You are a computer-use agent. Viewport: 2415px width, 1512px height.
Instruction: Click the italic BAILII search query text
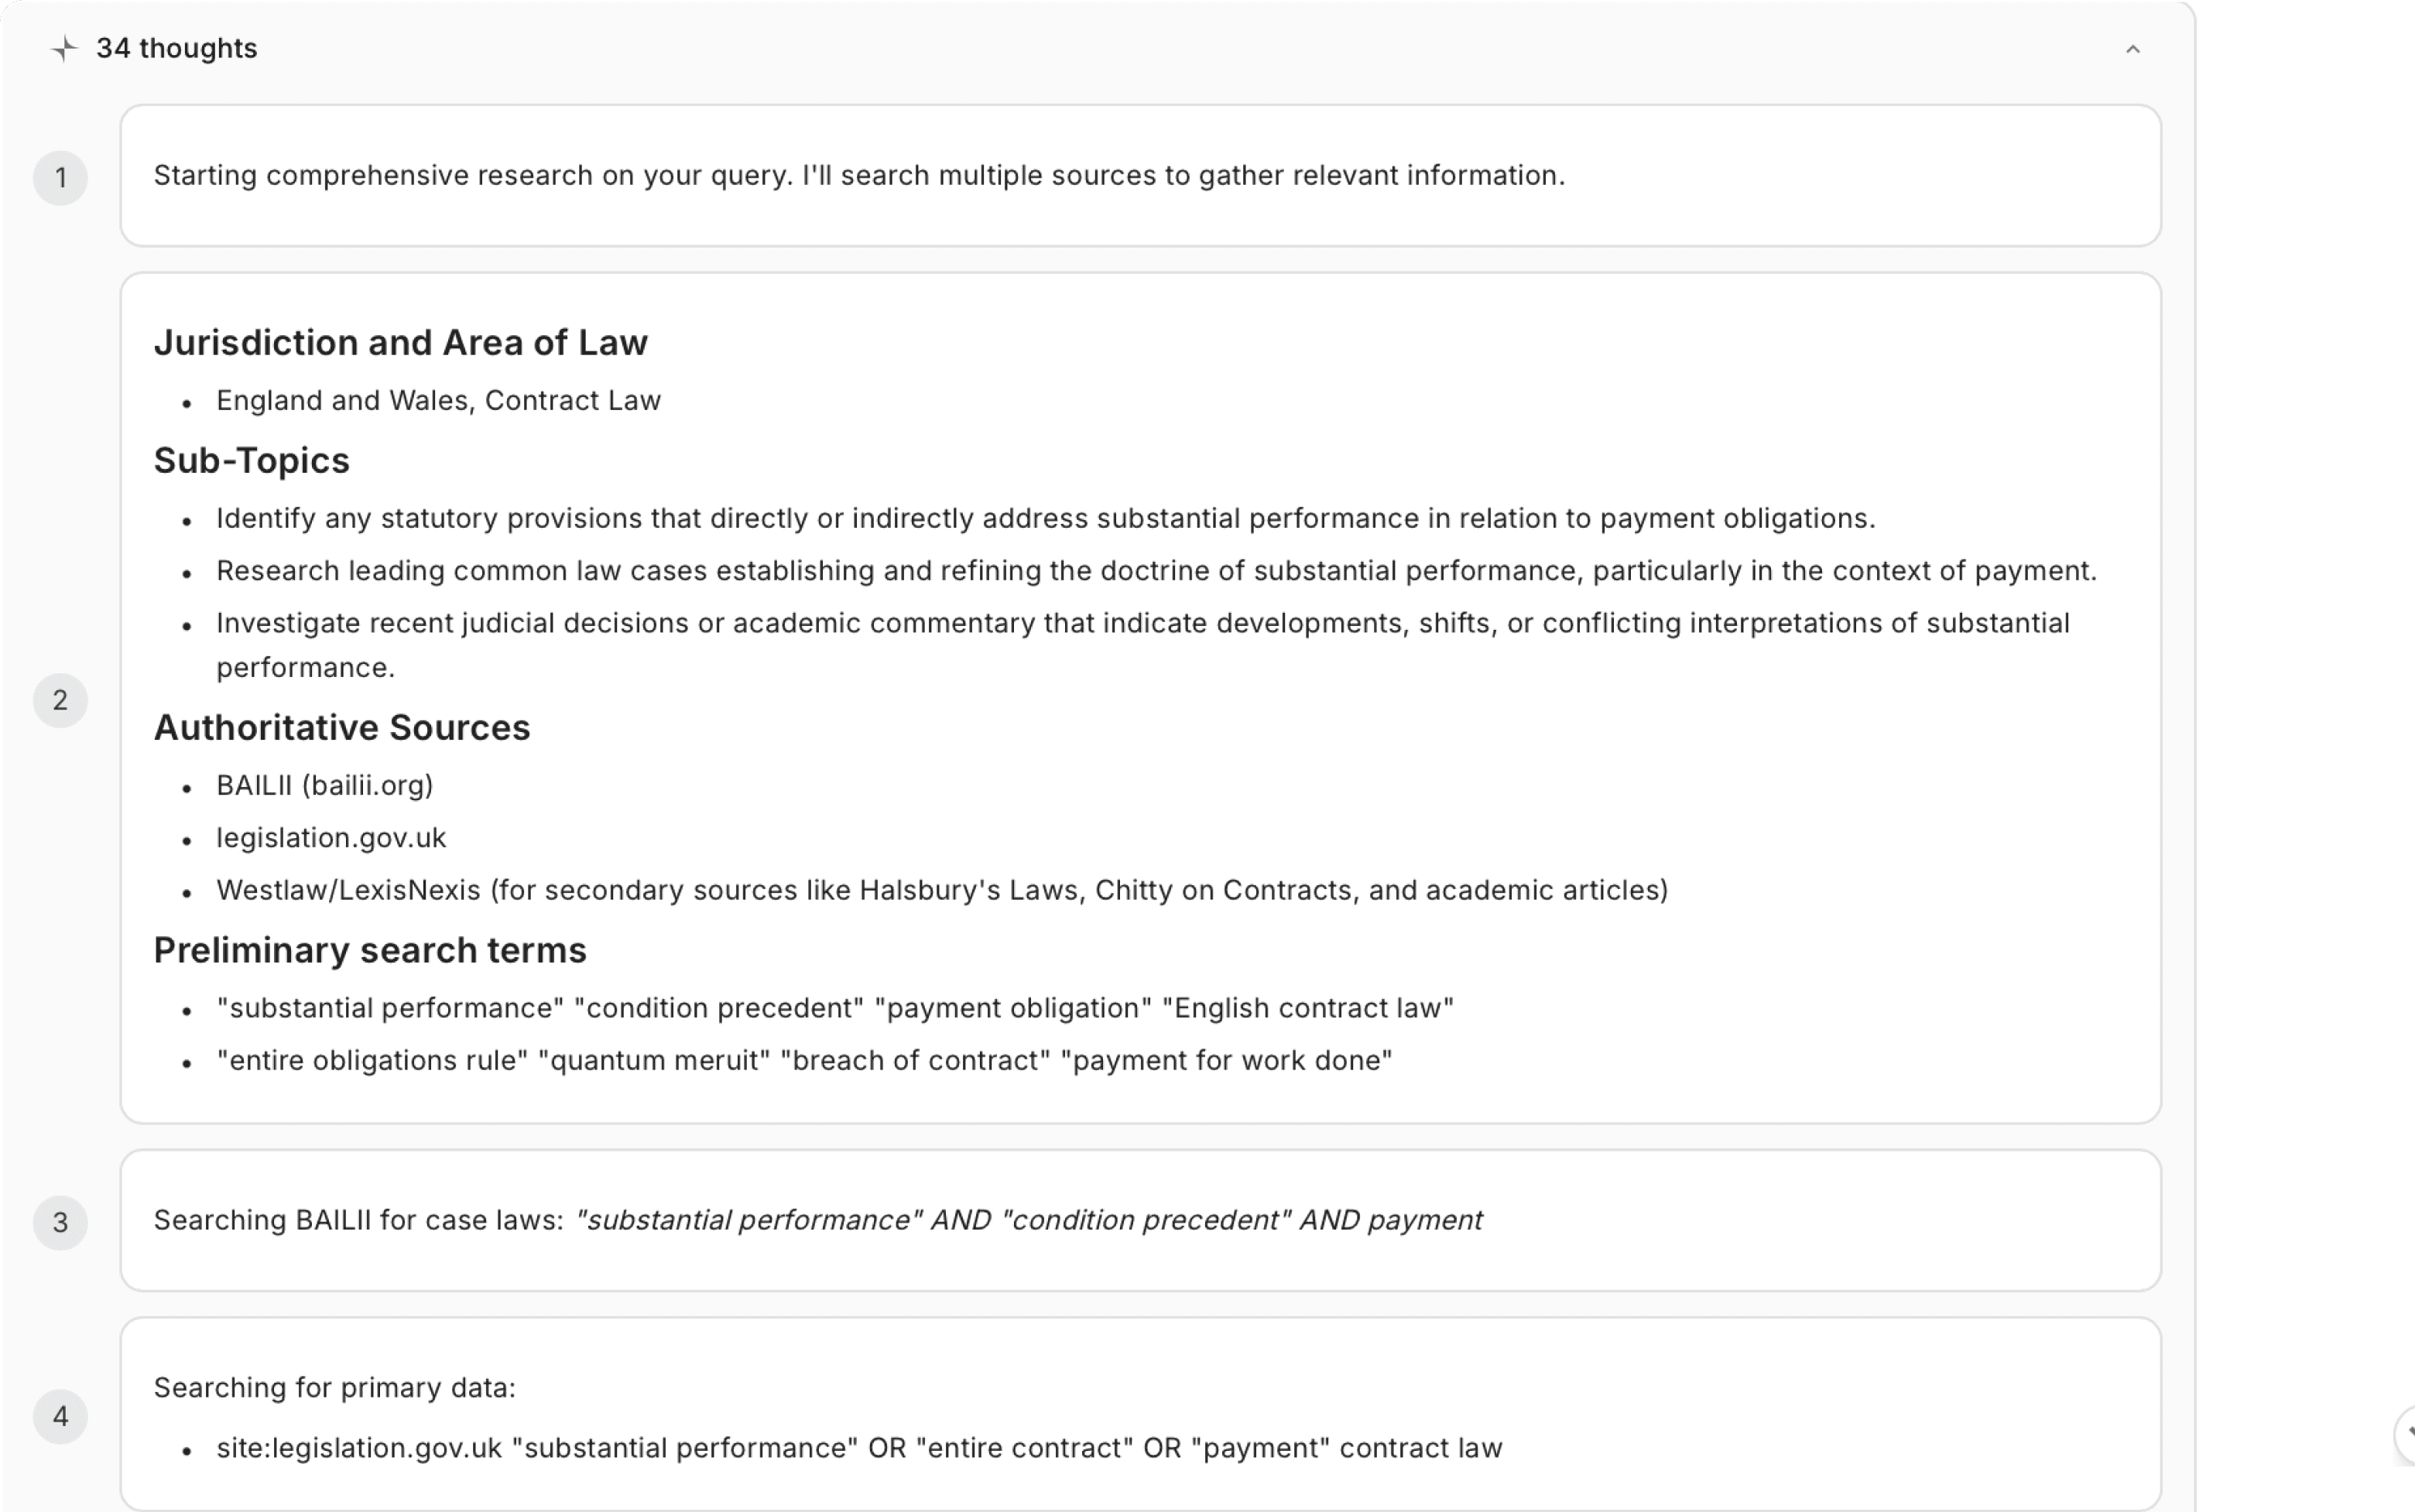tap(1029, 1221)
